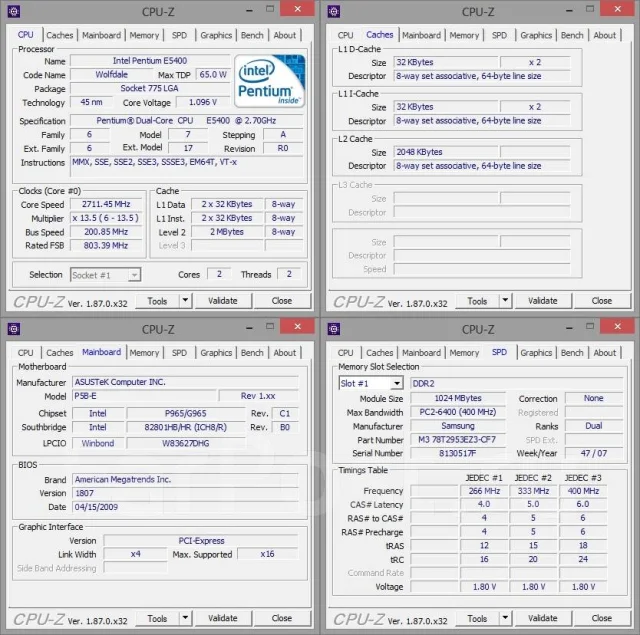Viewport: 640px width, 635px height.
Task: Expand the Slot #1 memory slot dropdown
Action: [396, 384]
